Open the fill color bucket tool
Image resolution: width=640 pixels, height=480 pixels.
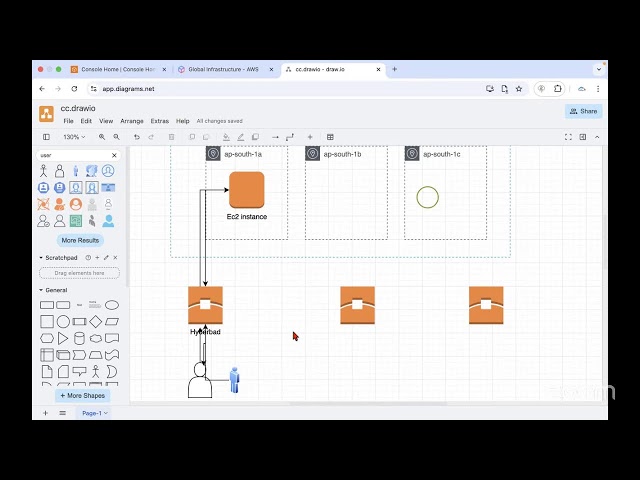tap(226, 137)
